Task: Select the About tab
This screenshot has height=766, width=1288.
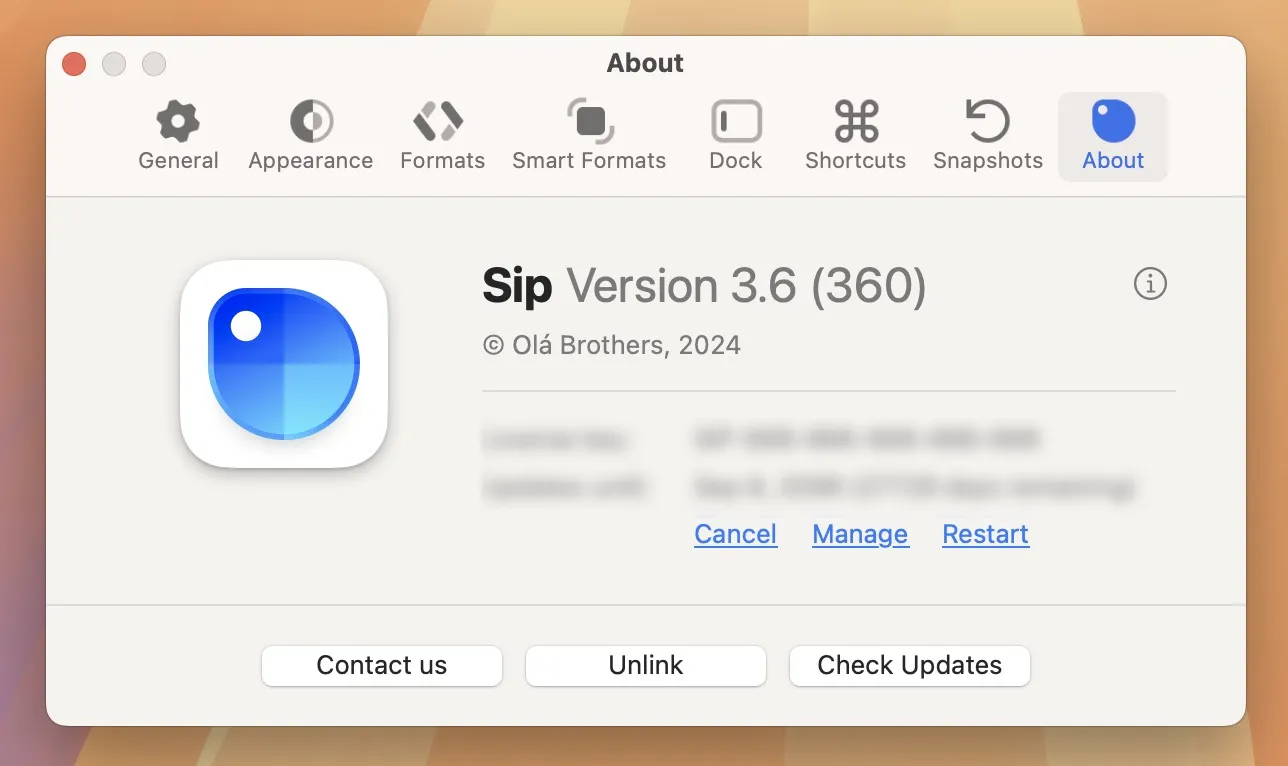Action: tap(1113, 137)
